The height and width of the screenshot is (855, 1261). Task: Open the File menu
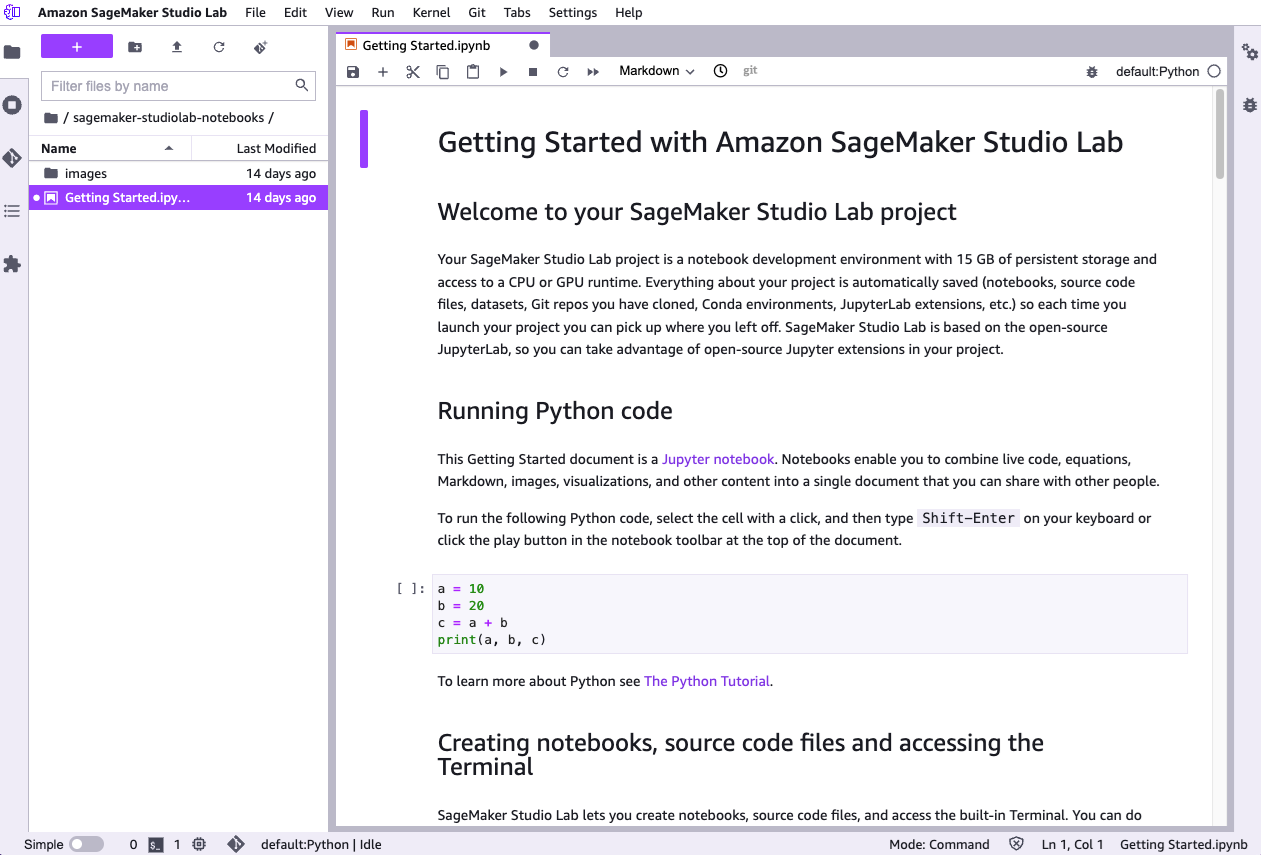pyautogui.click(x=255, y=13)
